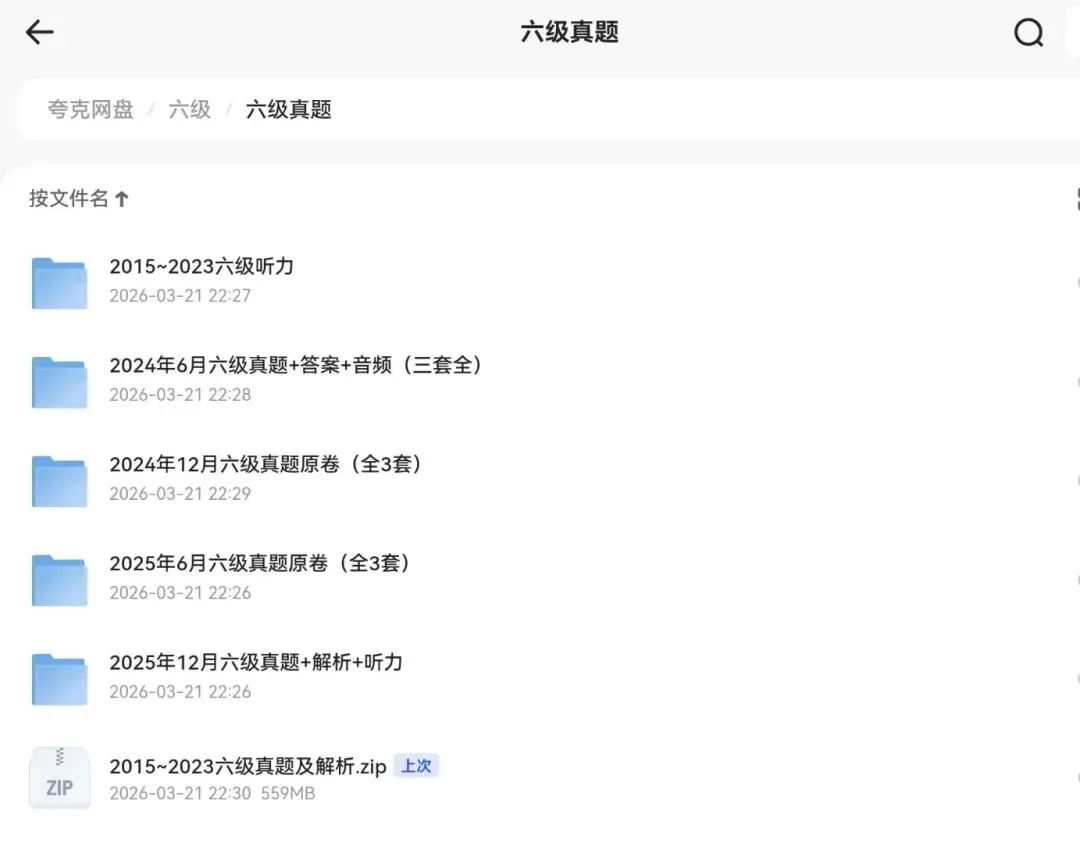The width and height of the screenshot is (1080, 843).
Task: Click name 2015~2023六级真题及解析.zip
Action: 248,767
